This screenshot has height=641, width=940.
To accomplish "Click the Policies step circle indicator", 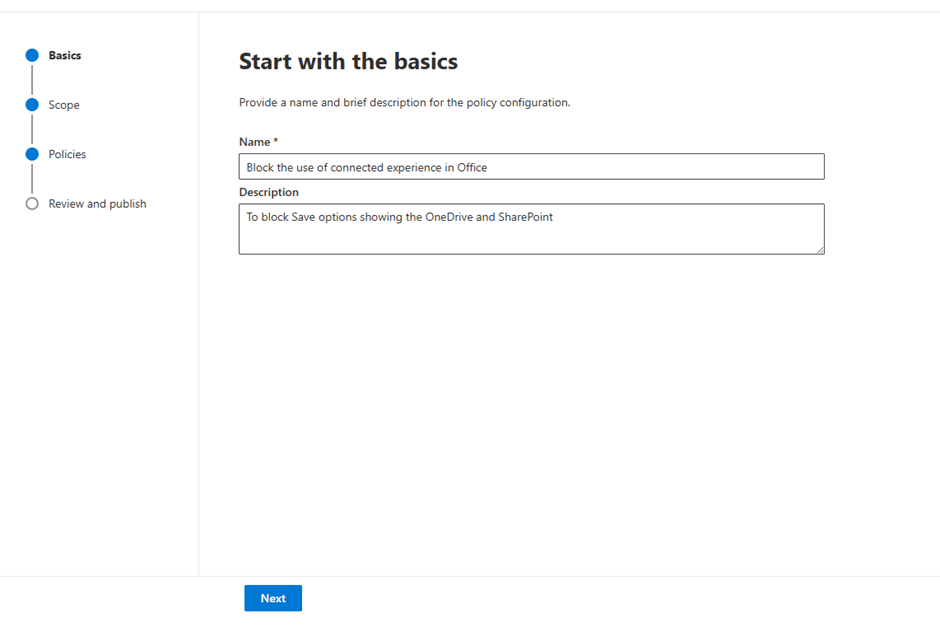I will (32, 154).
